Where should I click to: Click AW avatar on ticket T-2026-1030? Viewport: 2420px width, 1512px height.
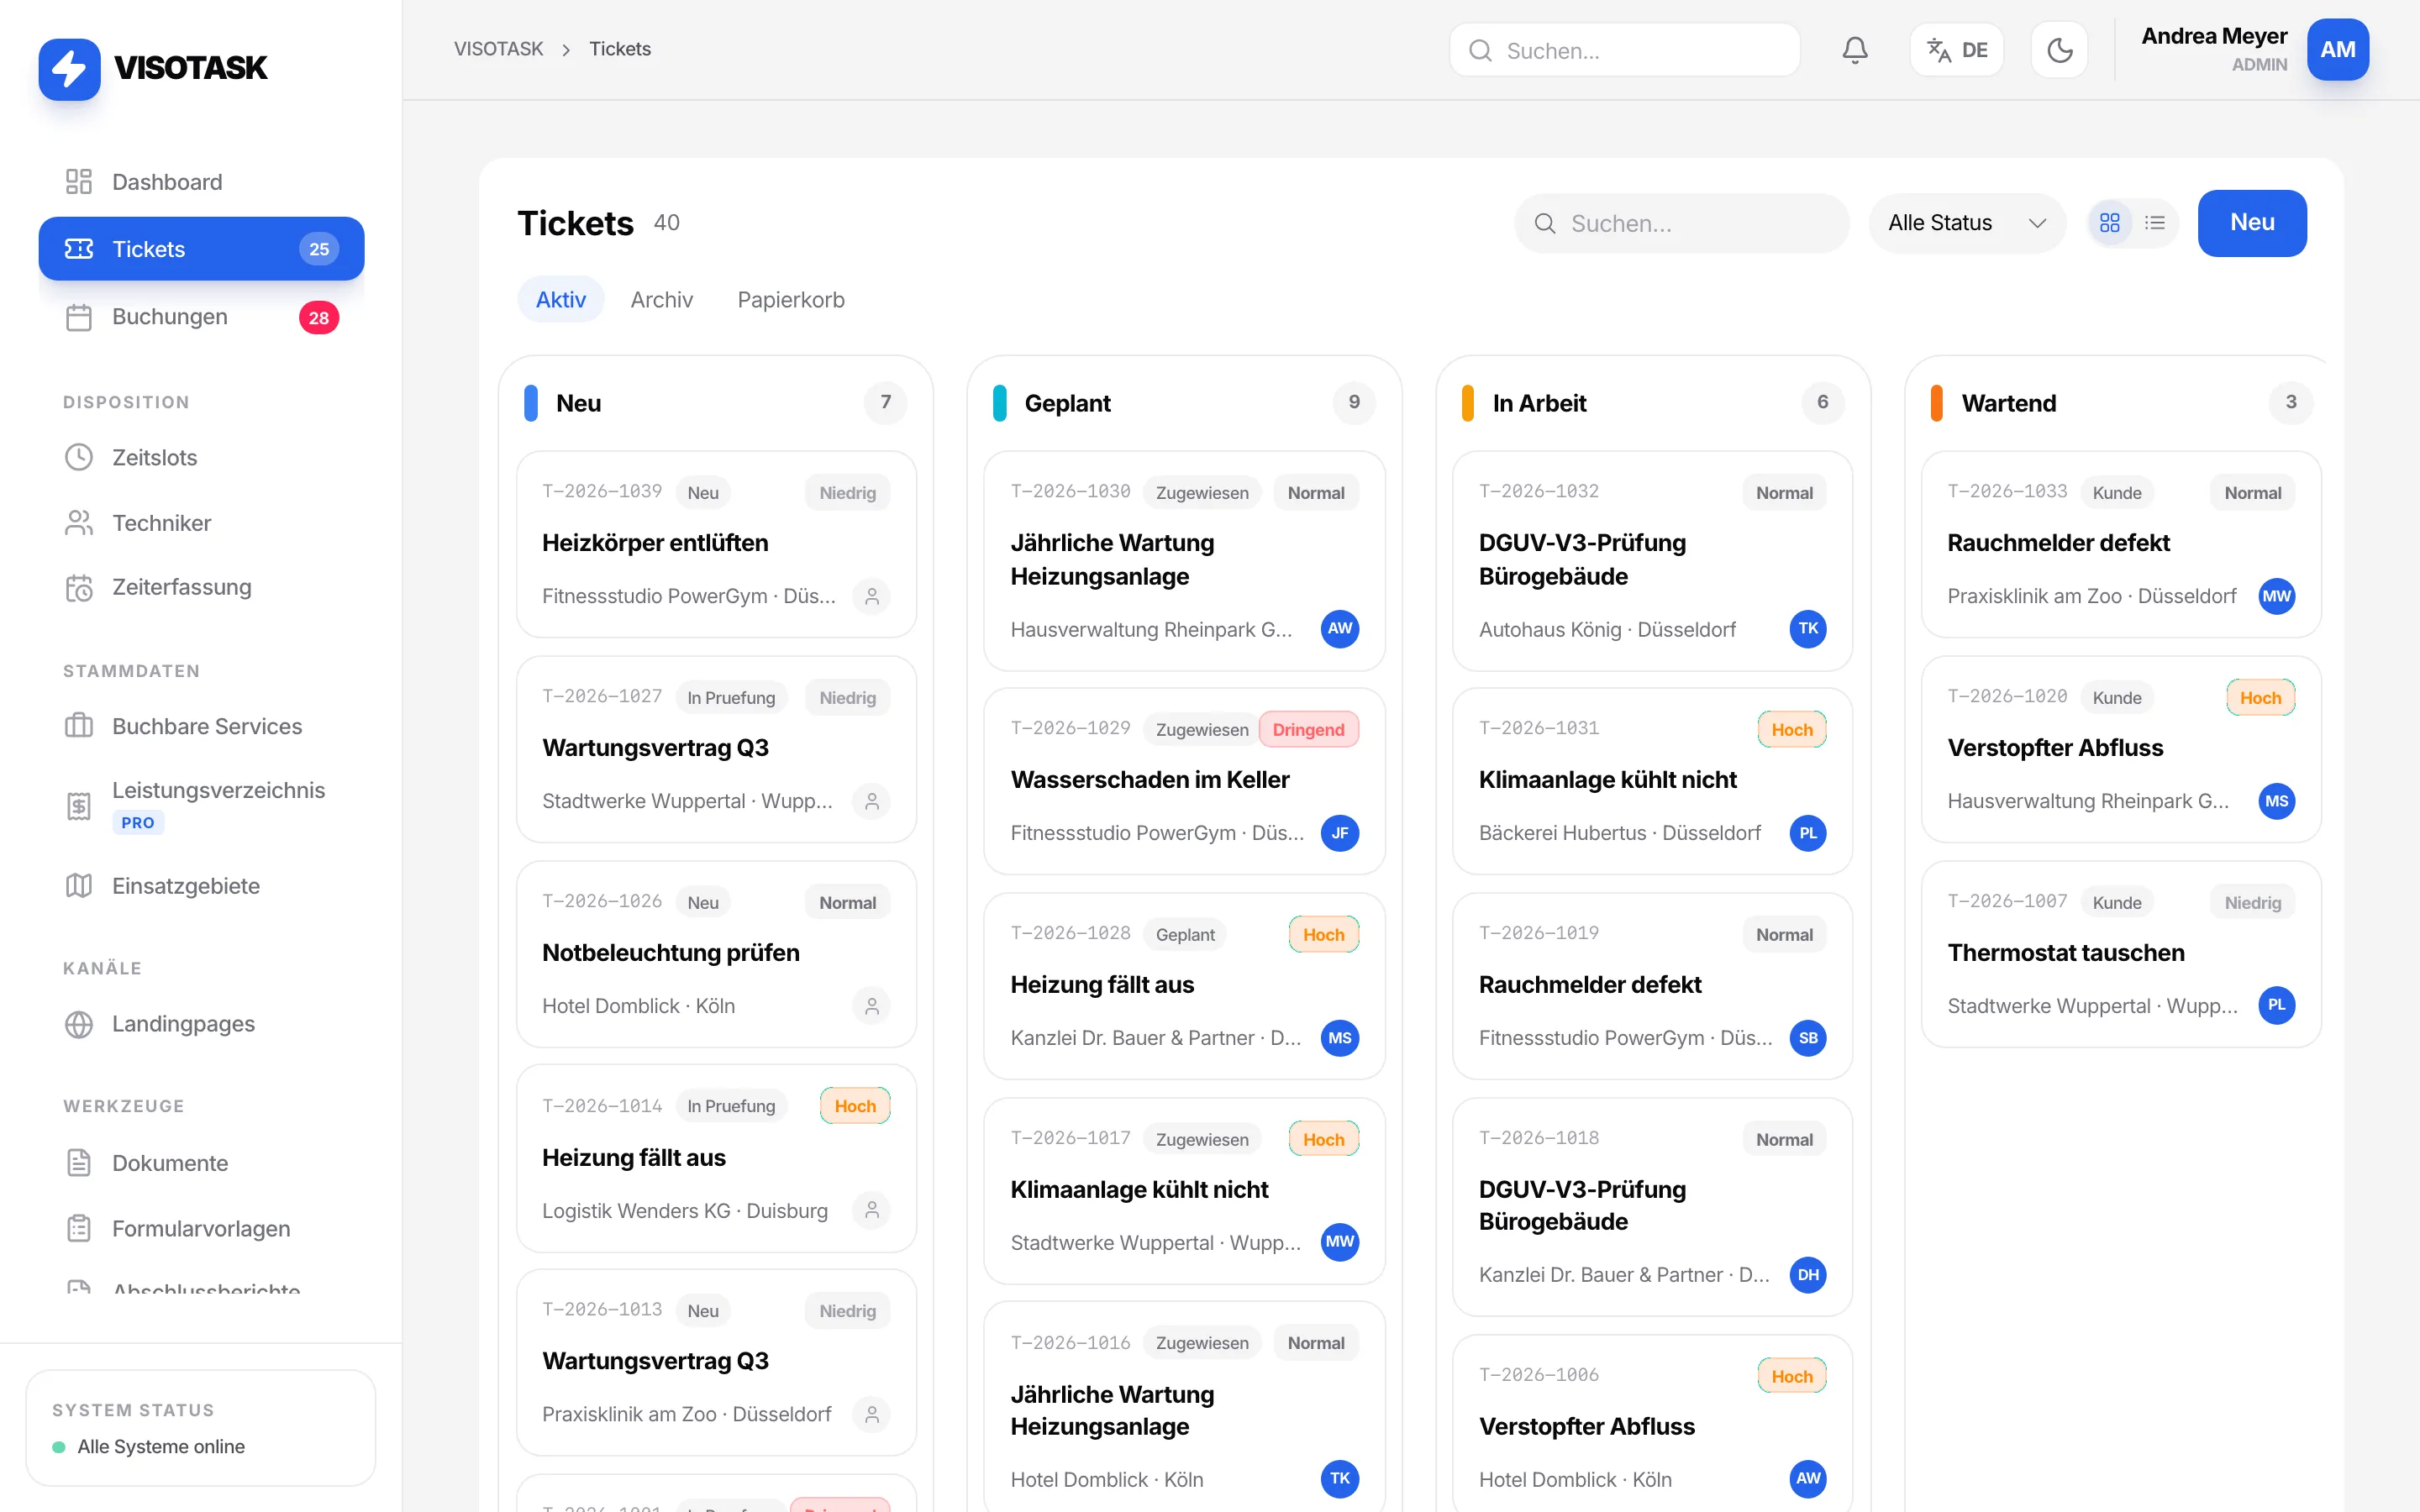point(1340,629)
